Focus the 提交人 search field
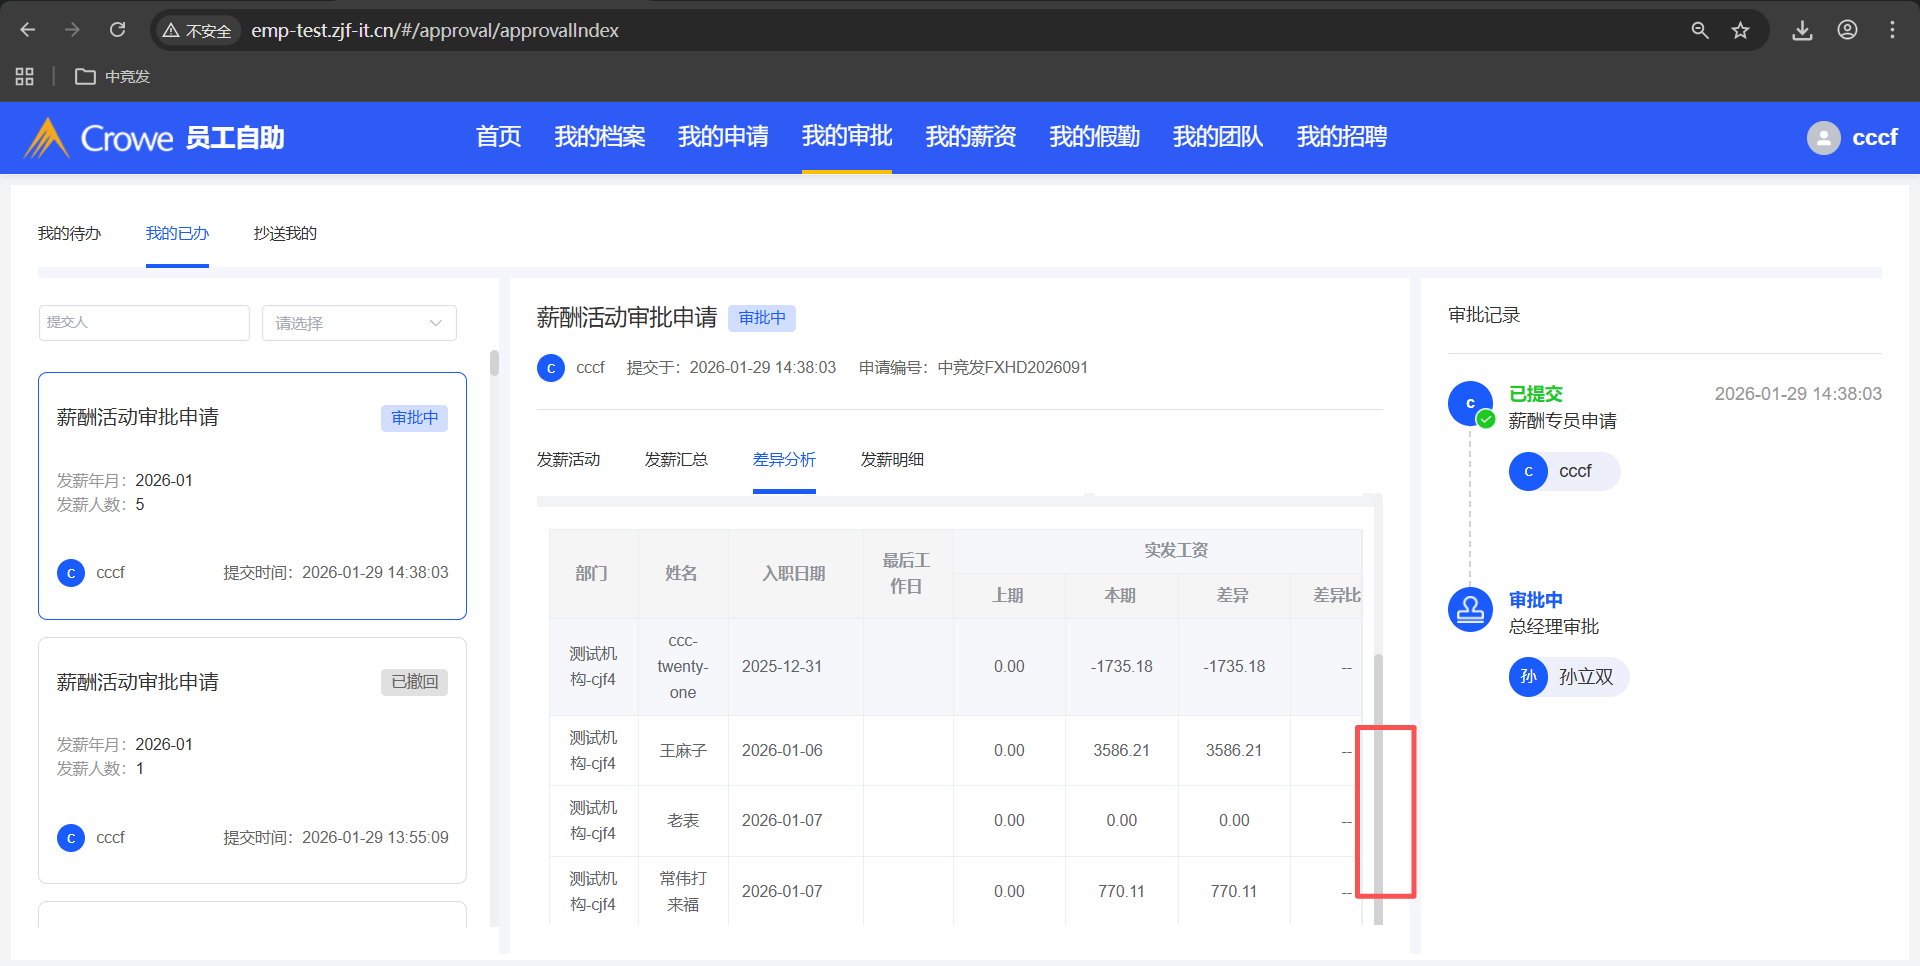Image resolution: width=1920 pixels, height=966 pixels. click(x=144, y=323)
